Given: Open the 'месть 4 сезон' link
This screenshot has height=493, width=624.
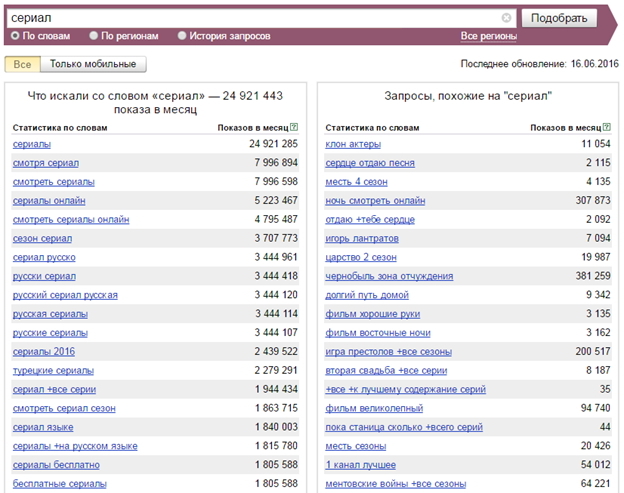Looking at the screenshot, I should click(x=356, y=182).
